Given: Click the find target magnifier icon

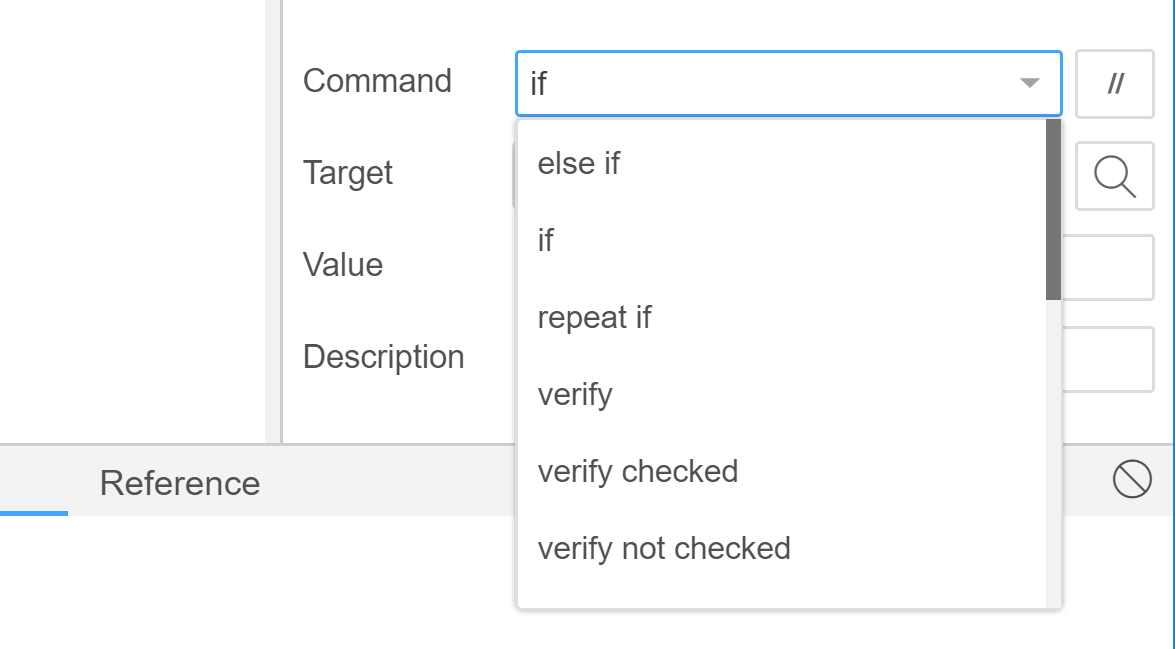Looking at the screenshot, I should [1114, 176].
